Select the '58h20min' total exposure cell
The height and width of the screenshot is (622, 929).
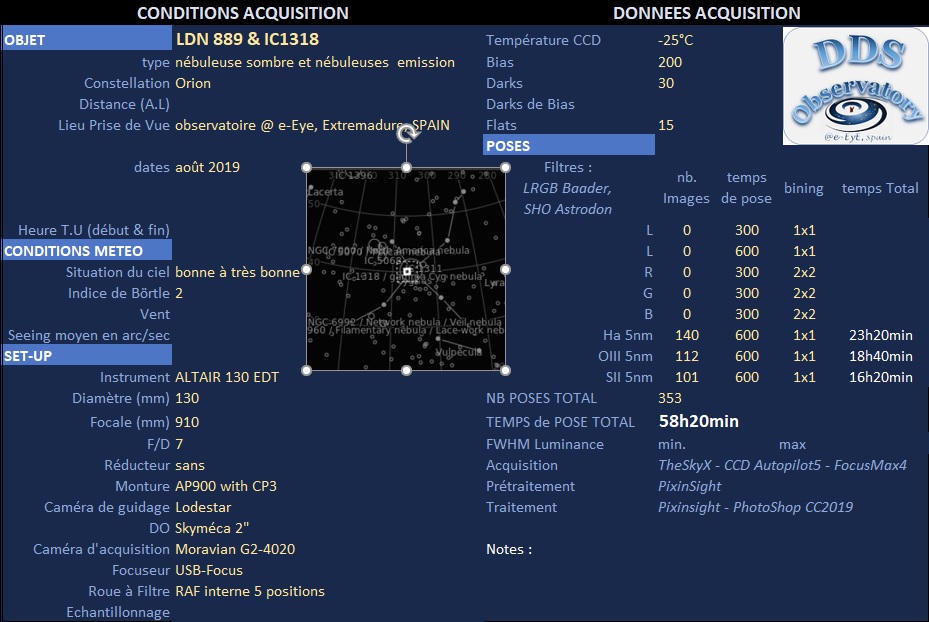pyautogui.click(x=699, y=421)
